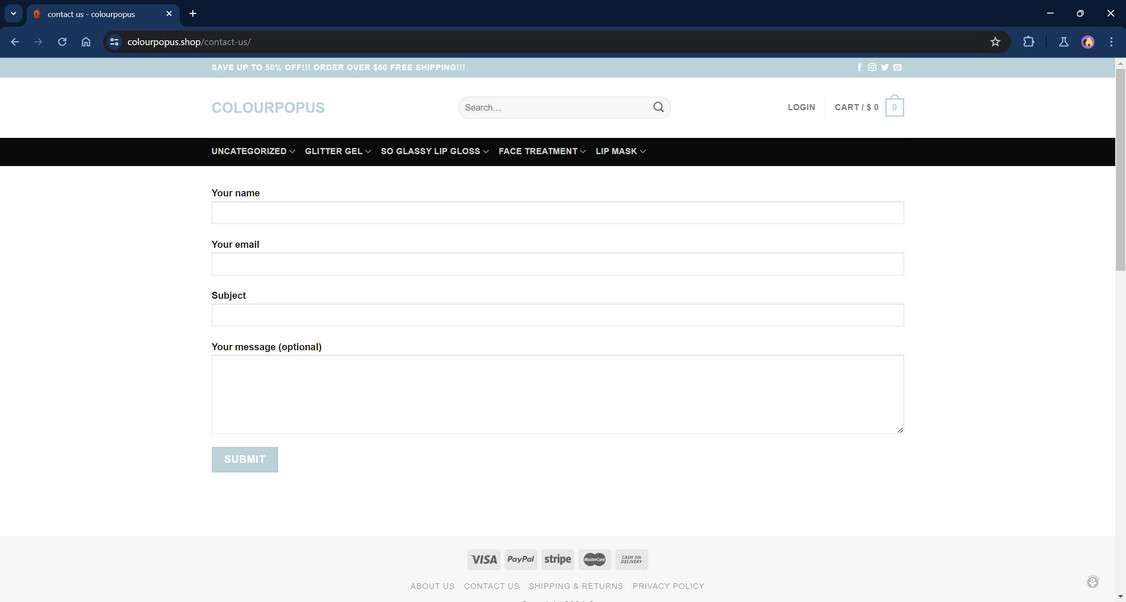Click the PayPal payment badge

[521, 560]
